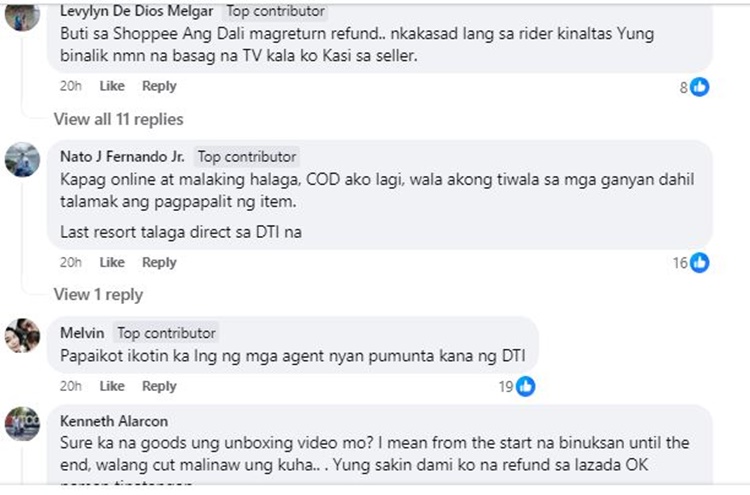
Task: Open Levylyn De Dios Melgar avatar
Action: pyautogui.click(x=22, y=14)
